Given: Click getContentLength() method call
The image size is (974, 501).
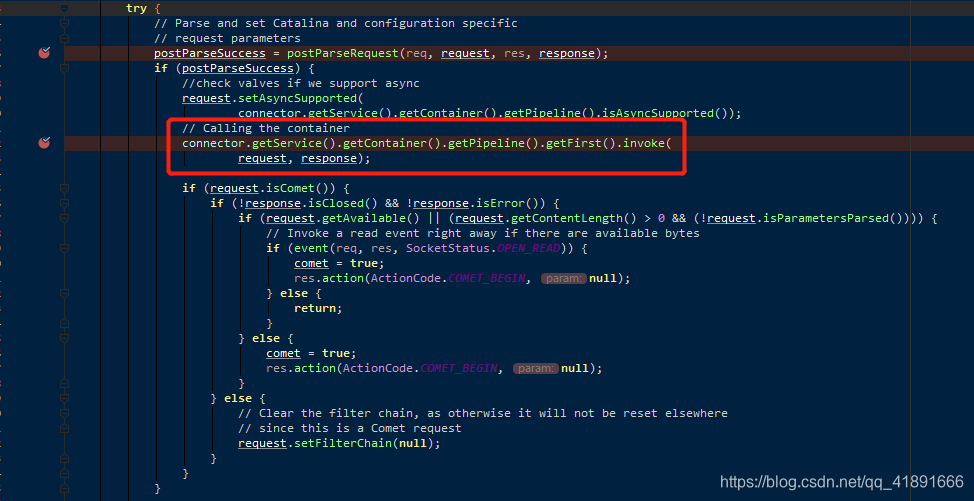Looking at the screenshot, I should [x=574, y=218].
